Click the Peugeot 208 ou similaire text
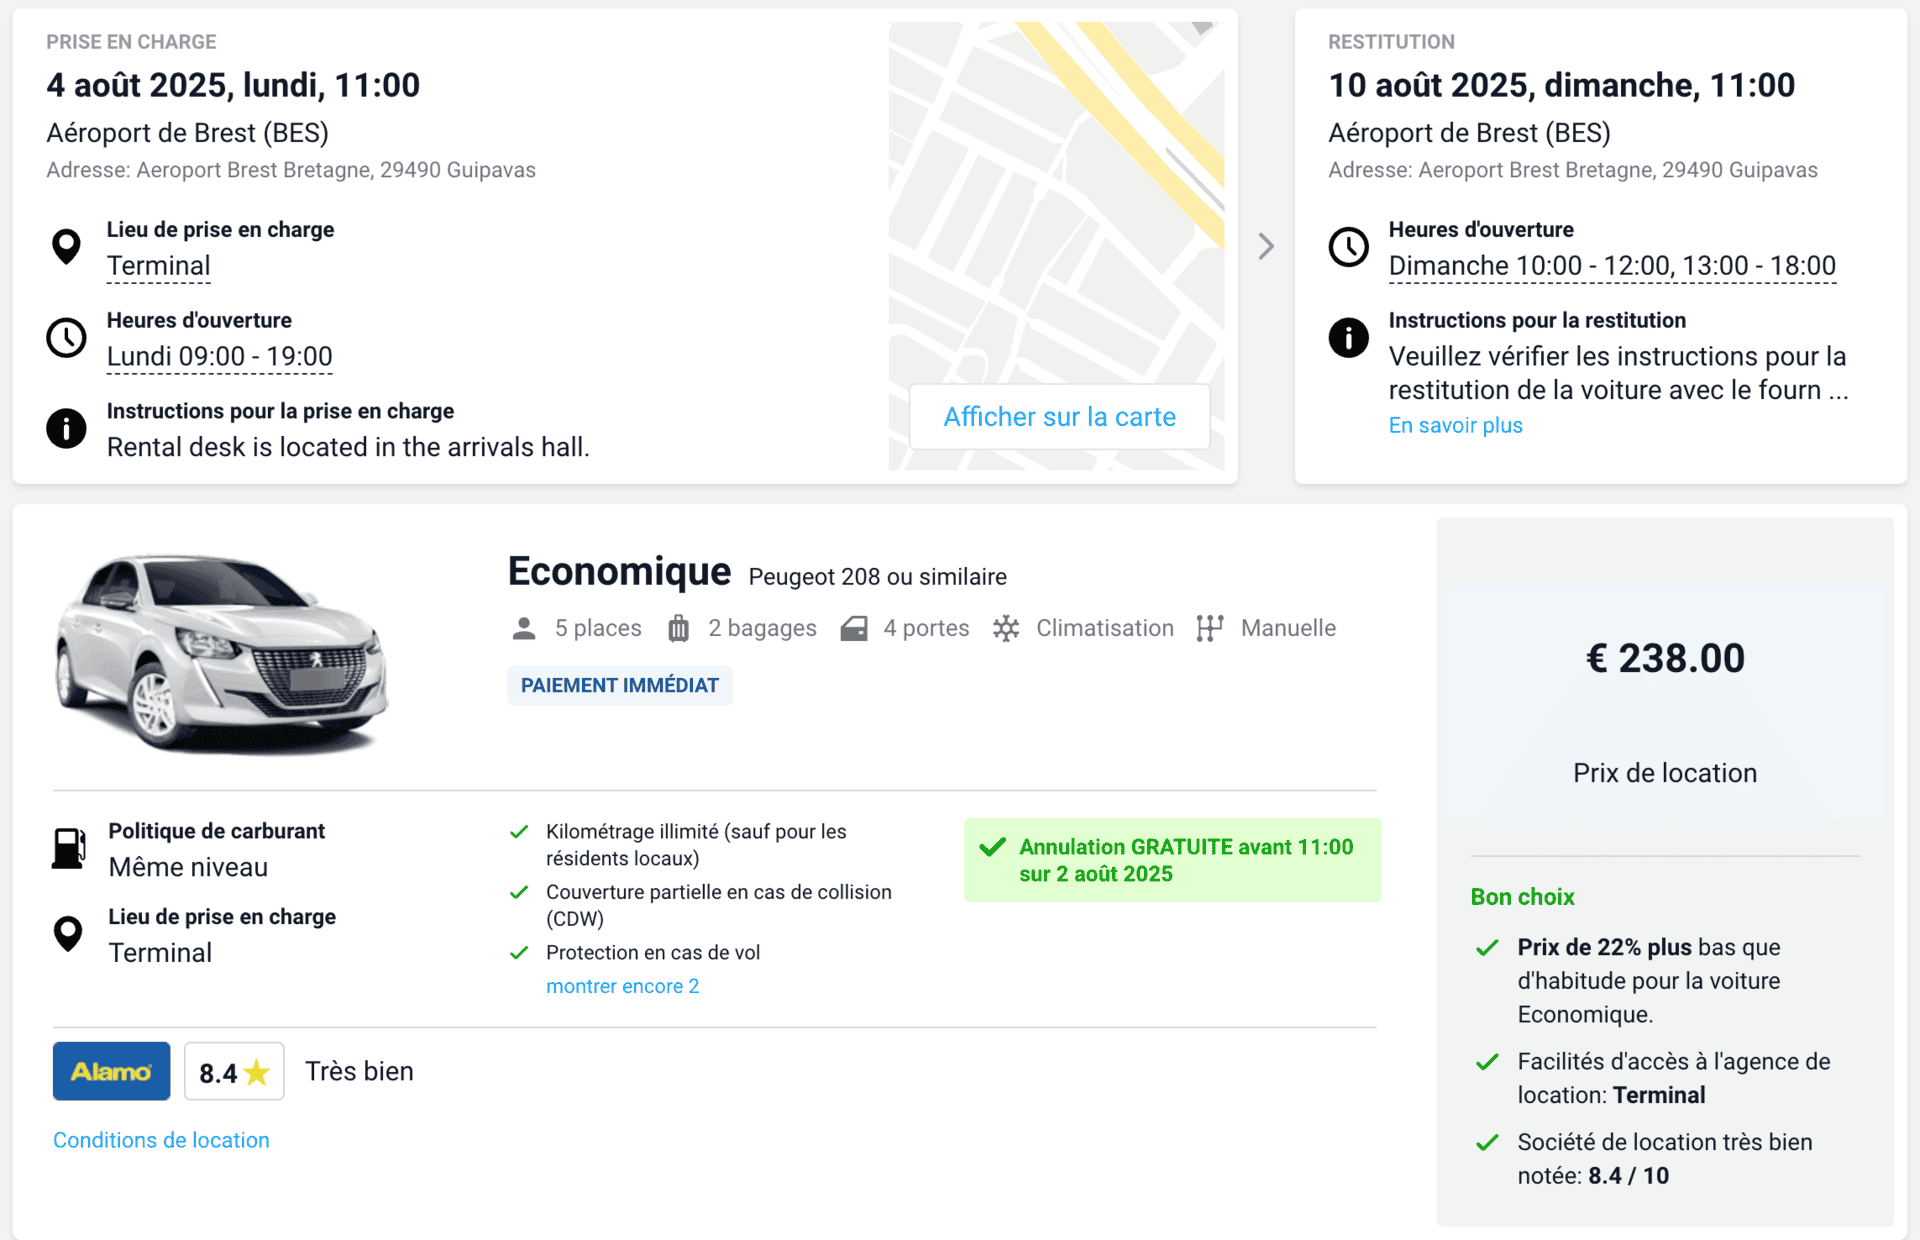 pyautogui.click(x=877, y=577)
